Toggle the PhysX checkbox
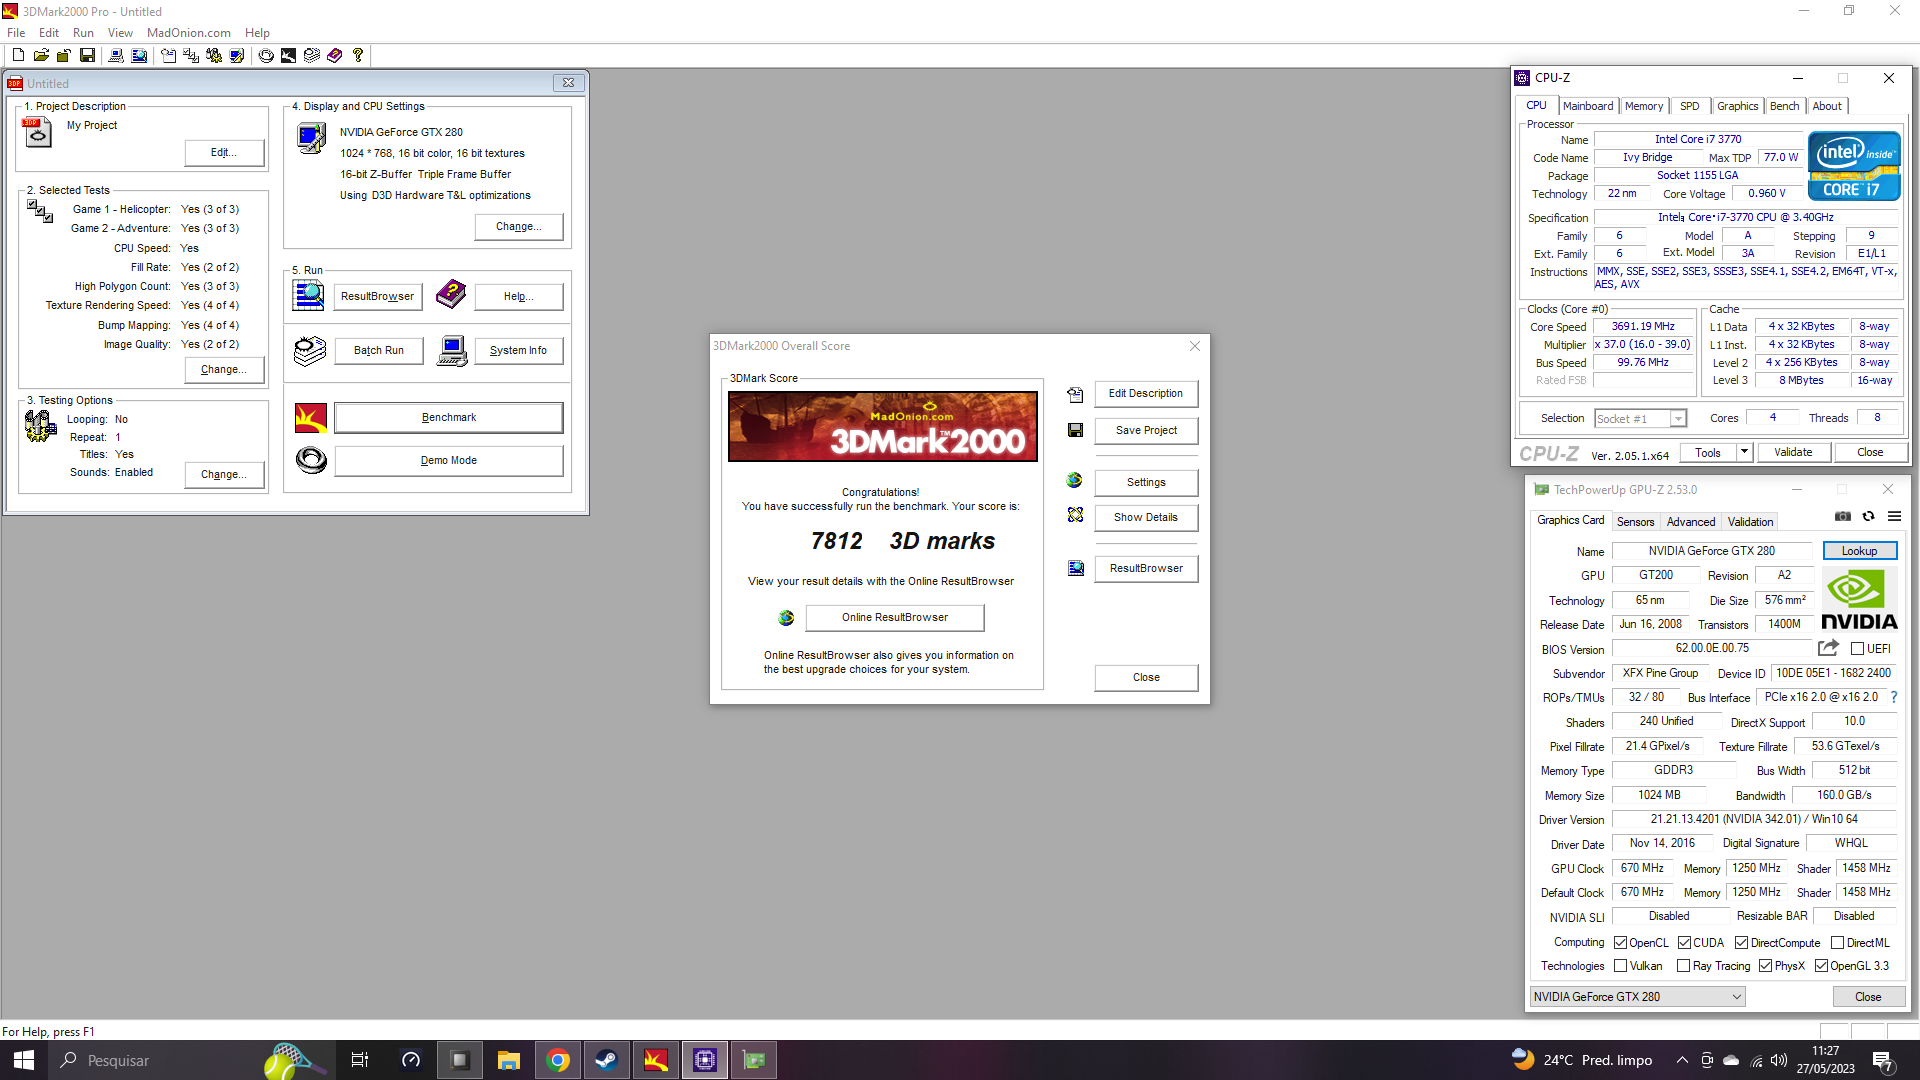The height and width of the screenshot is (1080, 1920). tap(1766, 966)
